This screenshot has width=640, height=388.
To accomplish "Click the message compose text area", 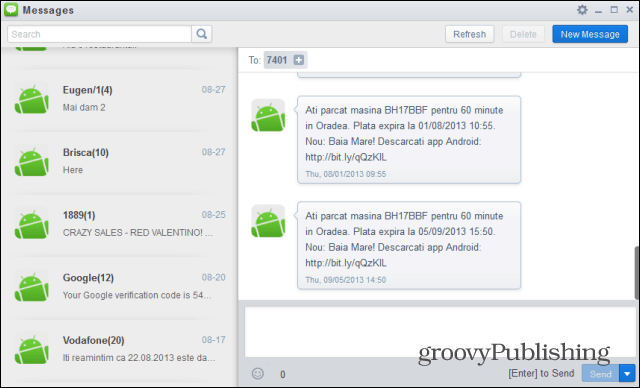I will click(440, 332).
